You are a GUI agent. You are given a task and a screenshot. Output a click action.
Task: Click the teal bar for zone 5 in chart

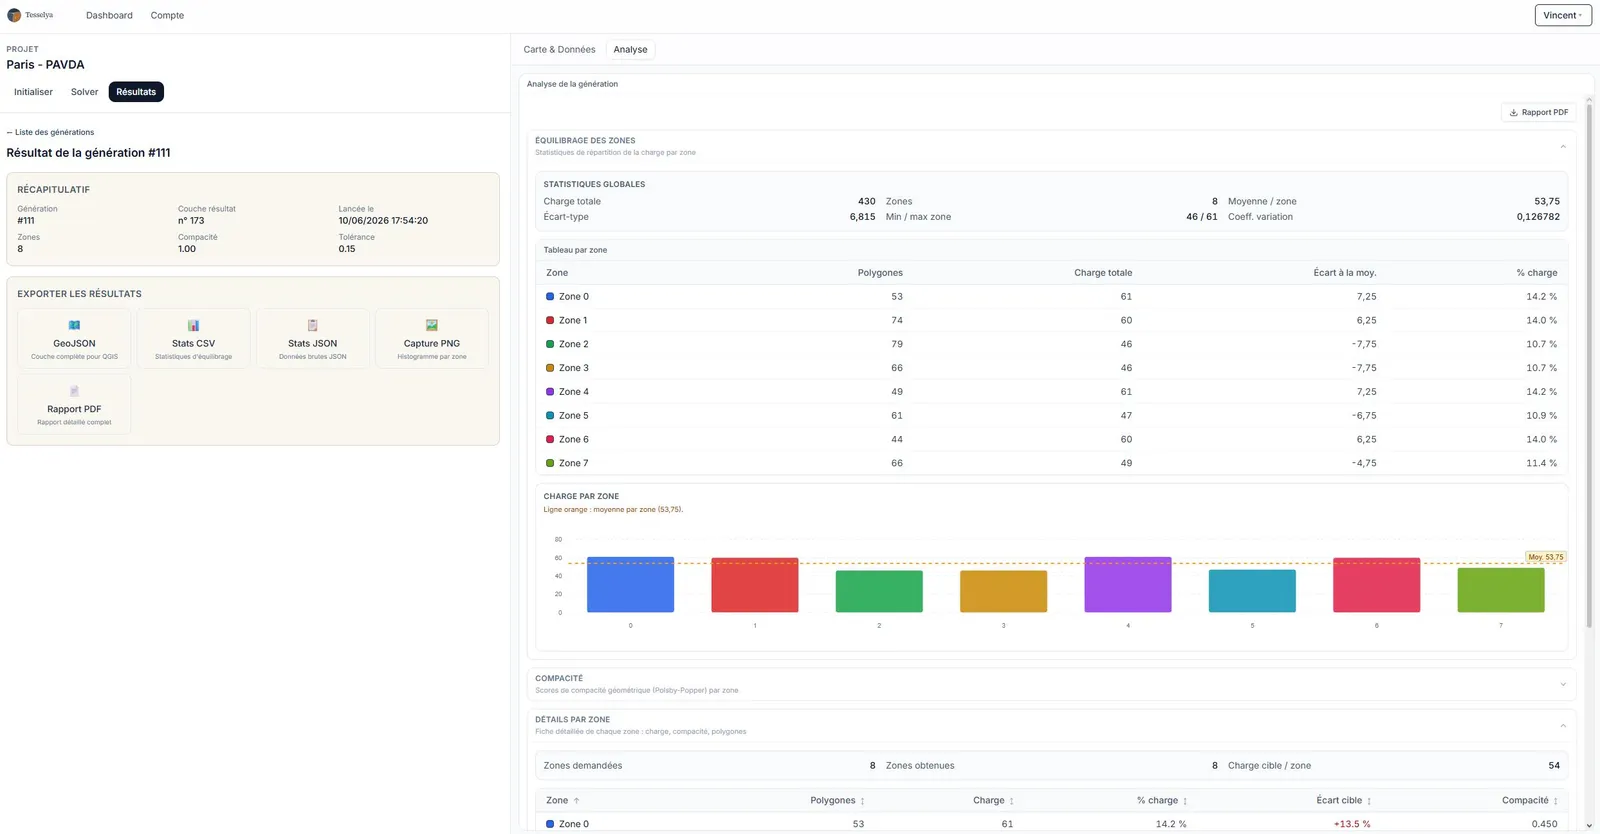[1252, 591]
